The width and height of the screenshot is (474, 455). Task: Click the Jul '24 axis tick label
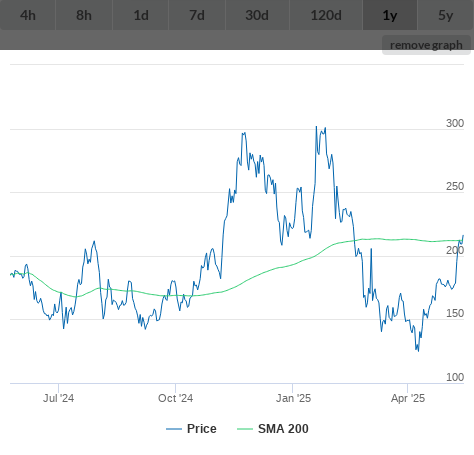click(x=58, y=398)
